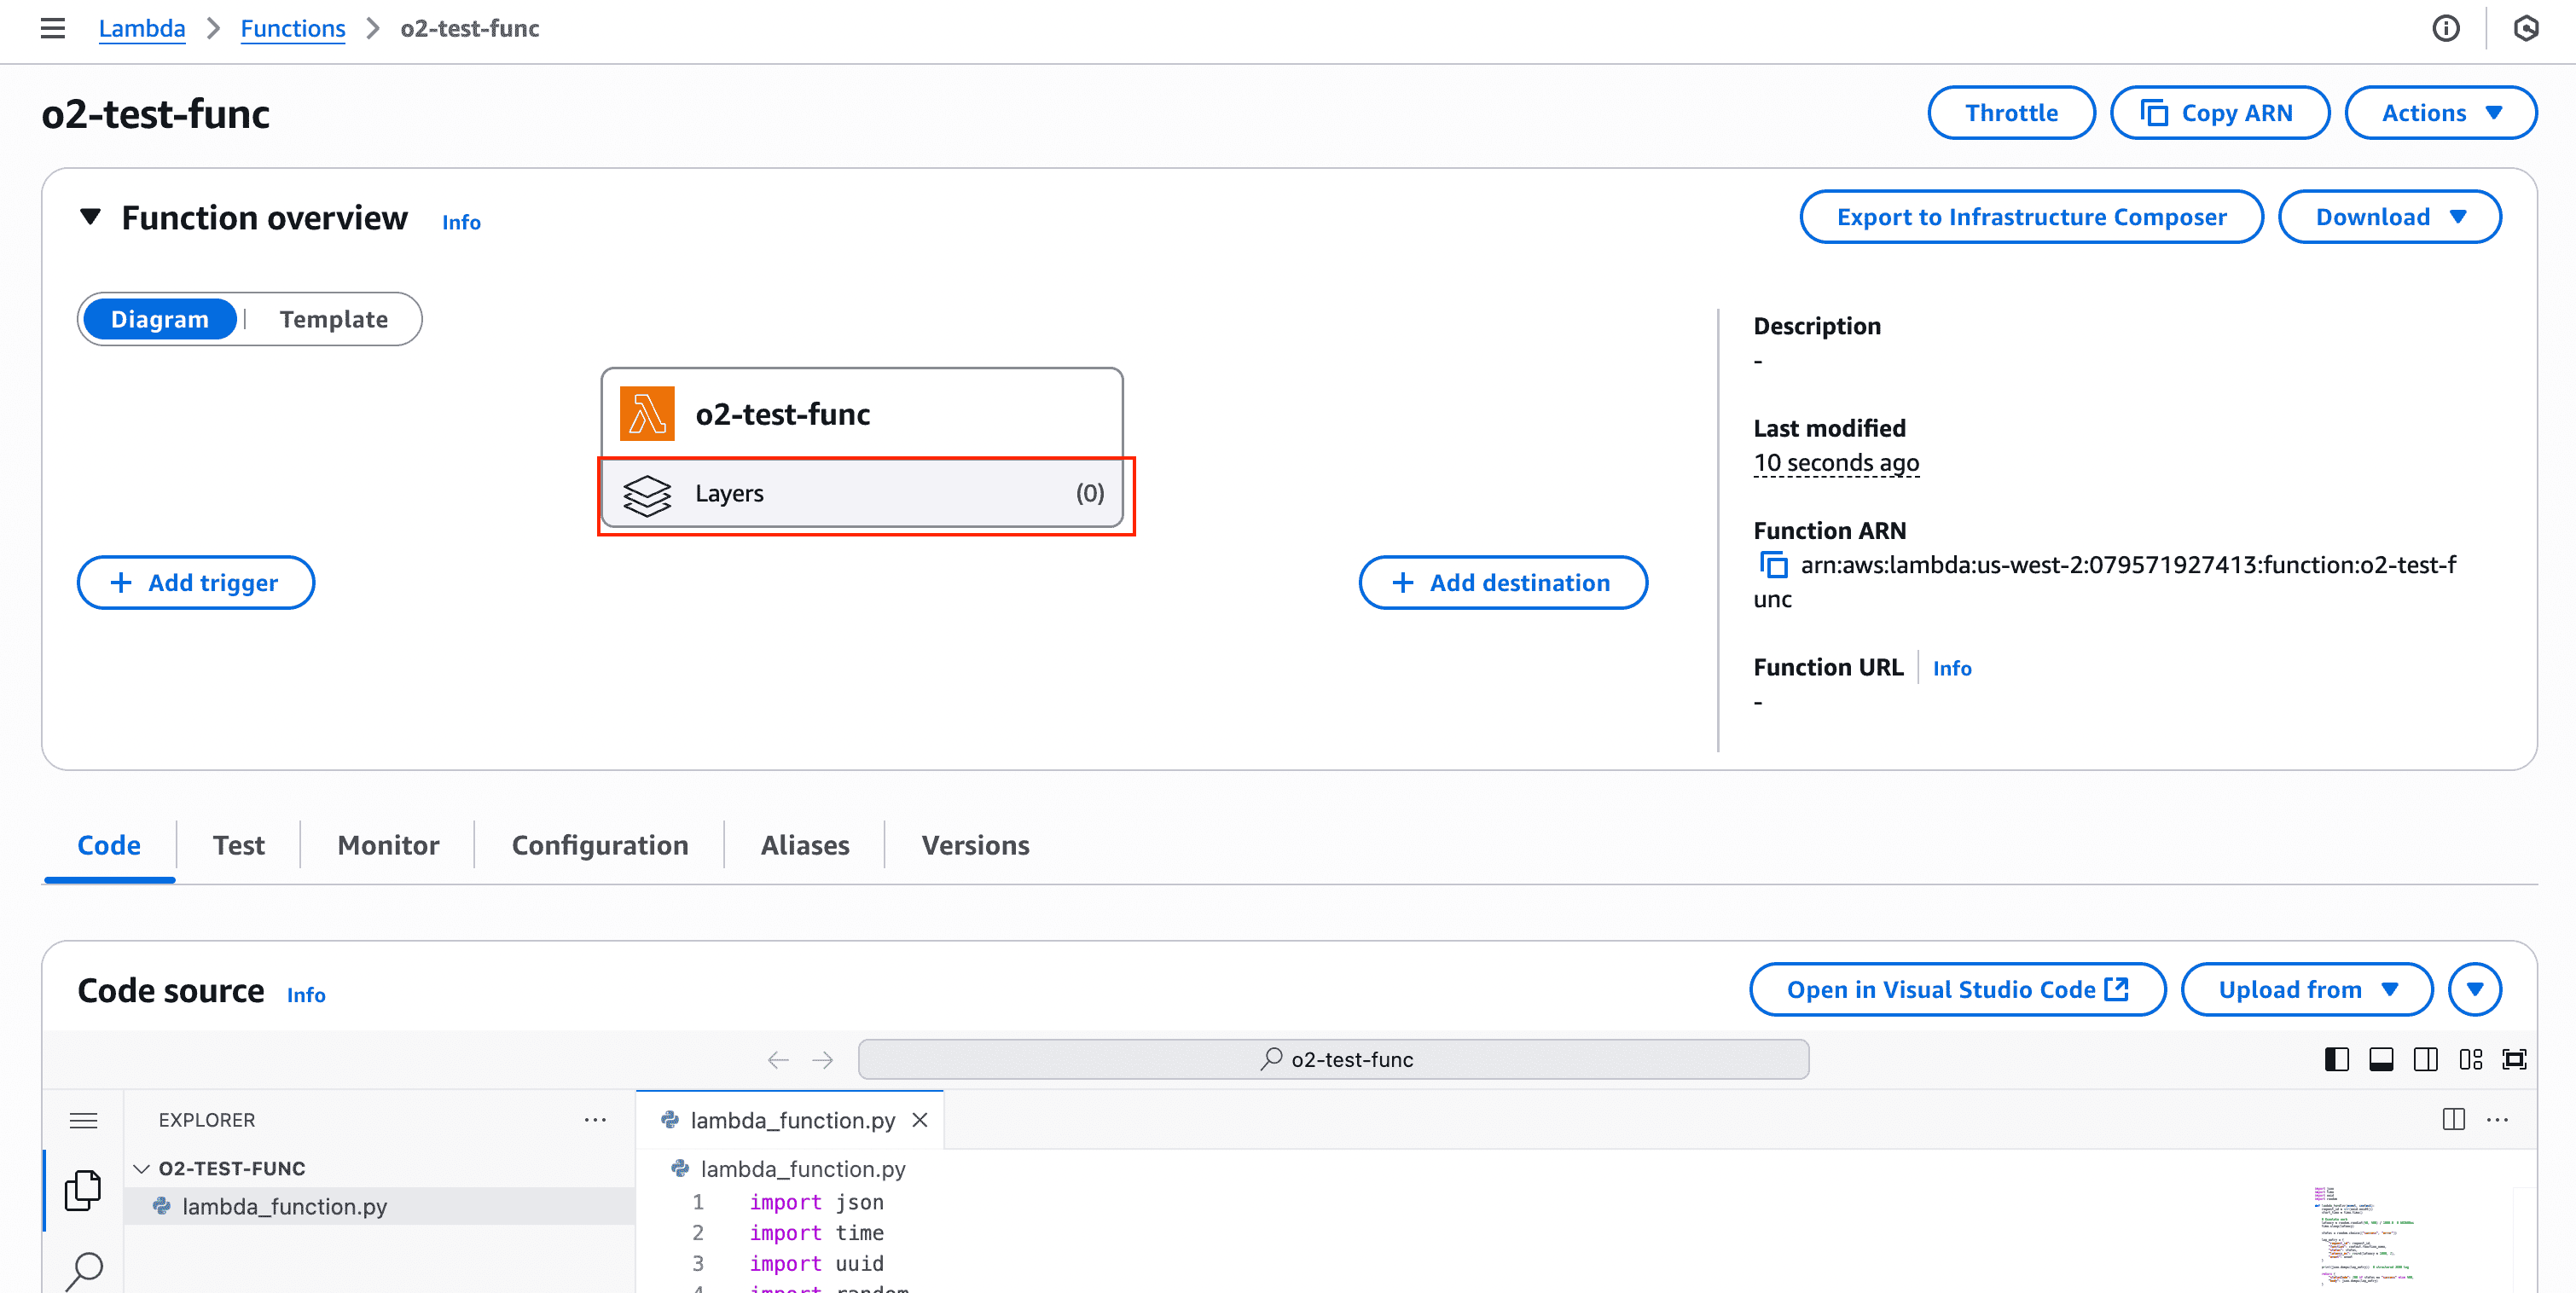Open the customize layout icon
Screen dimensions: 2576x1293
point(2470,1059)
